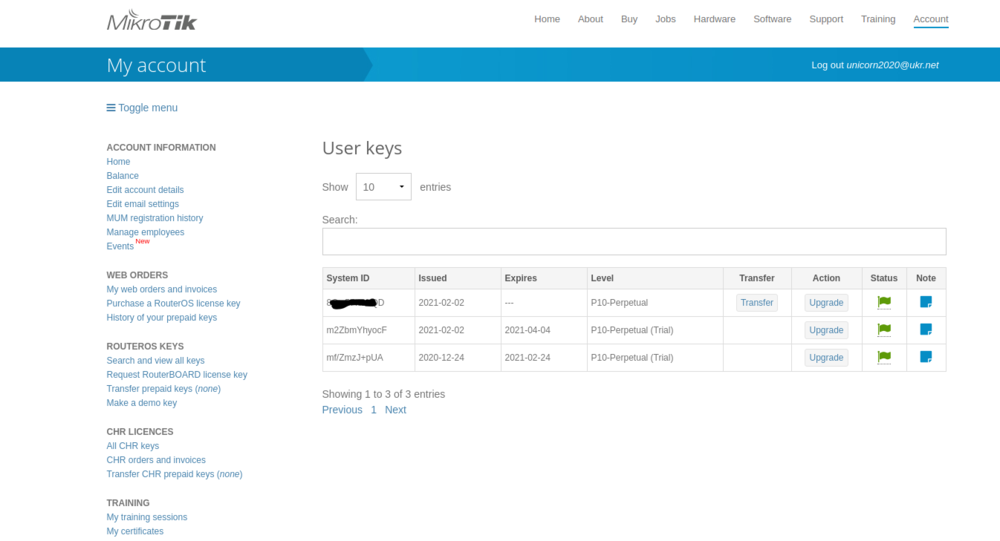The width and height of the screenshot is (1000, 541).
Task: Click green status flag for m2ZbmYhyocF
Action: click(x=884, y=330)
